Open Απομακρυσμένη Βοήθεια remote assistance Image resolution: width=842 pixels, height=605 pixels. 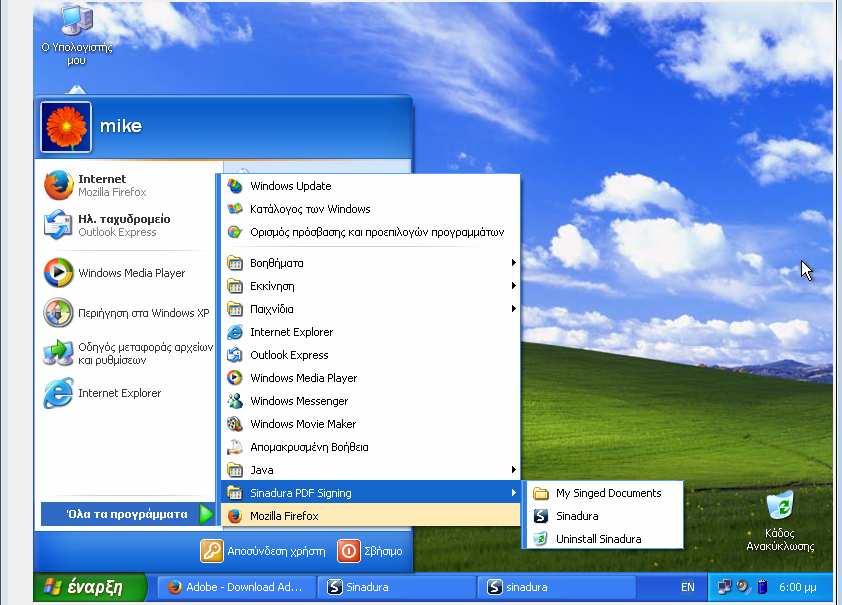pyautogui.click(x=371, y=447)
